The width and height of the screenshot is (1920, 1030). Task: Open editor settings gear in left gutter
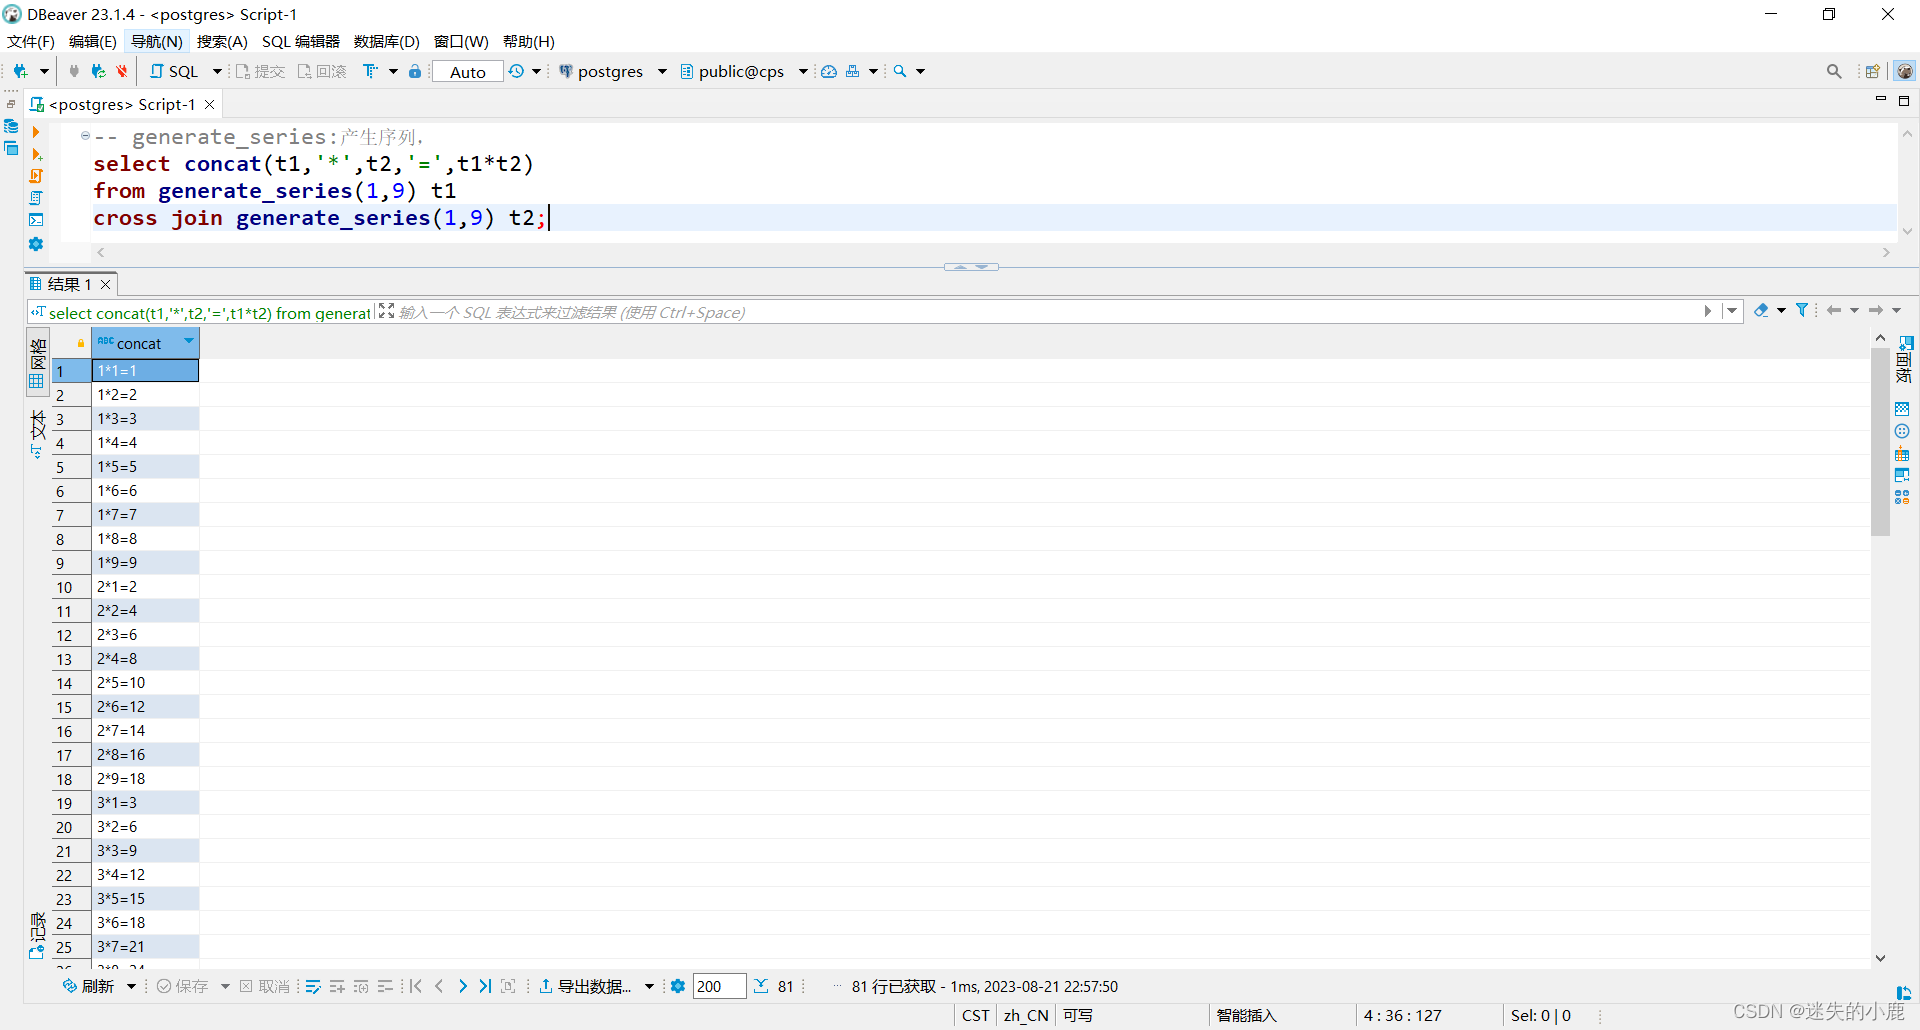click(36, 244)
